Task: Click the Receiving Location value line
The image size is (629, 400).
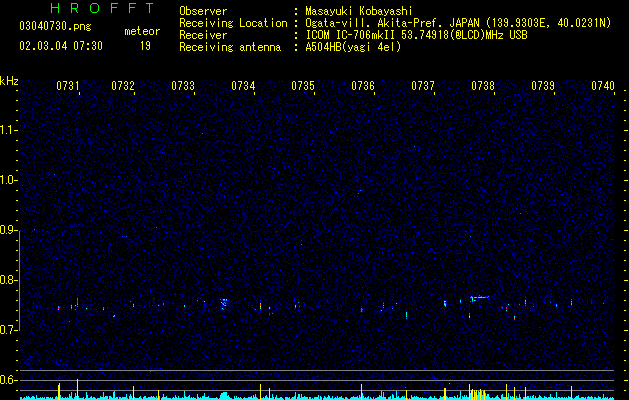Action: [x=458, y=23]
